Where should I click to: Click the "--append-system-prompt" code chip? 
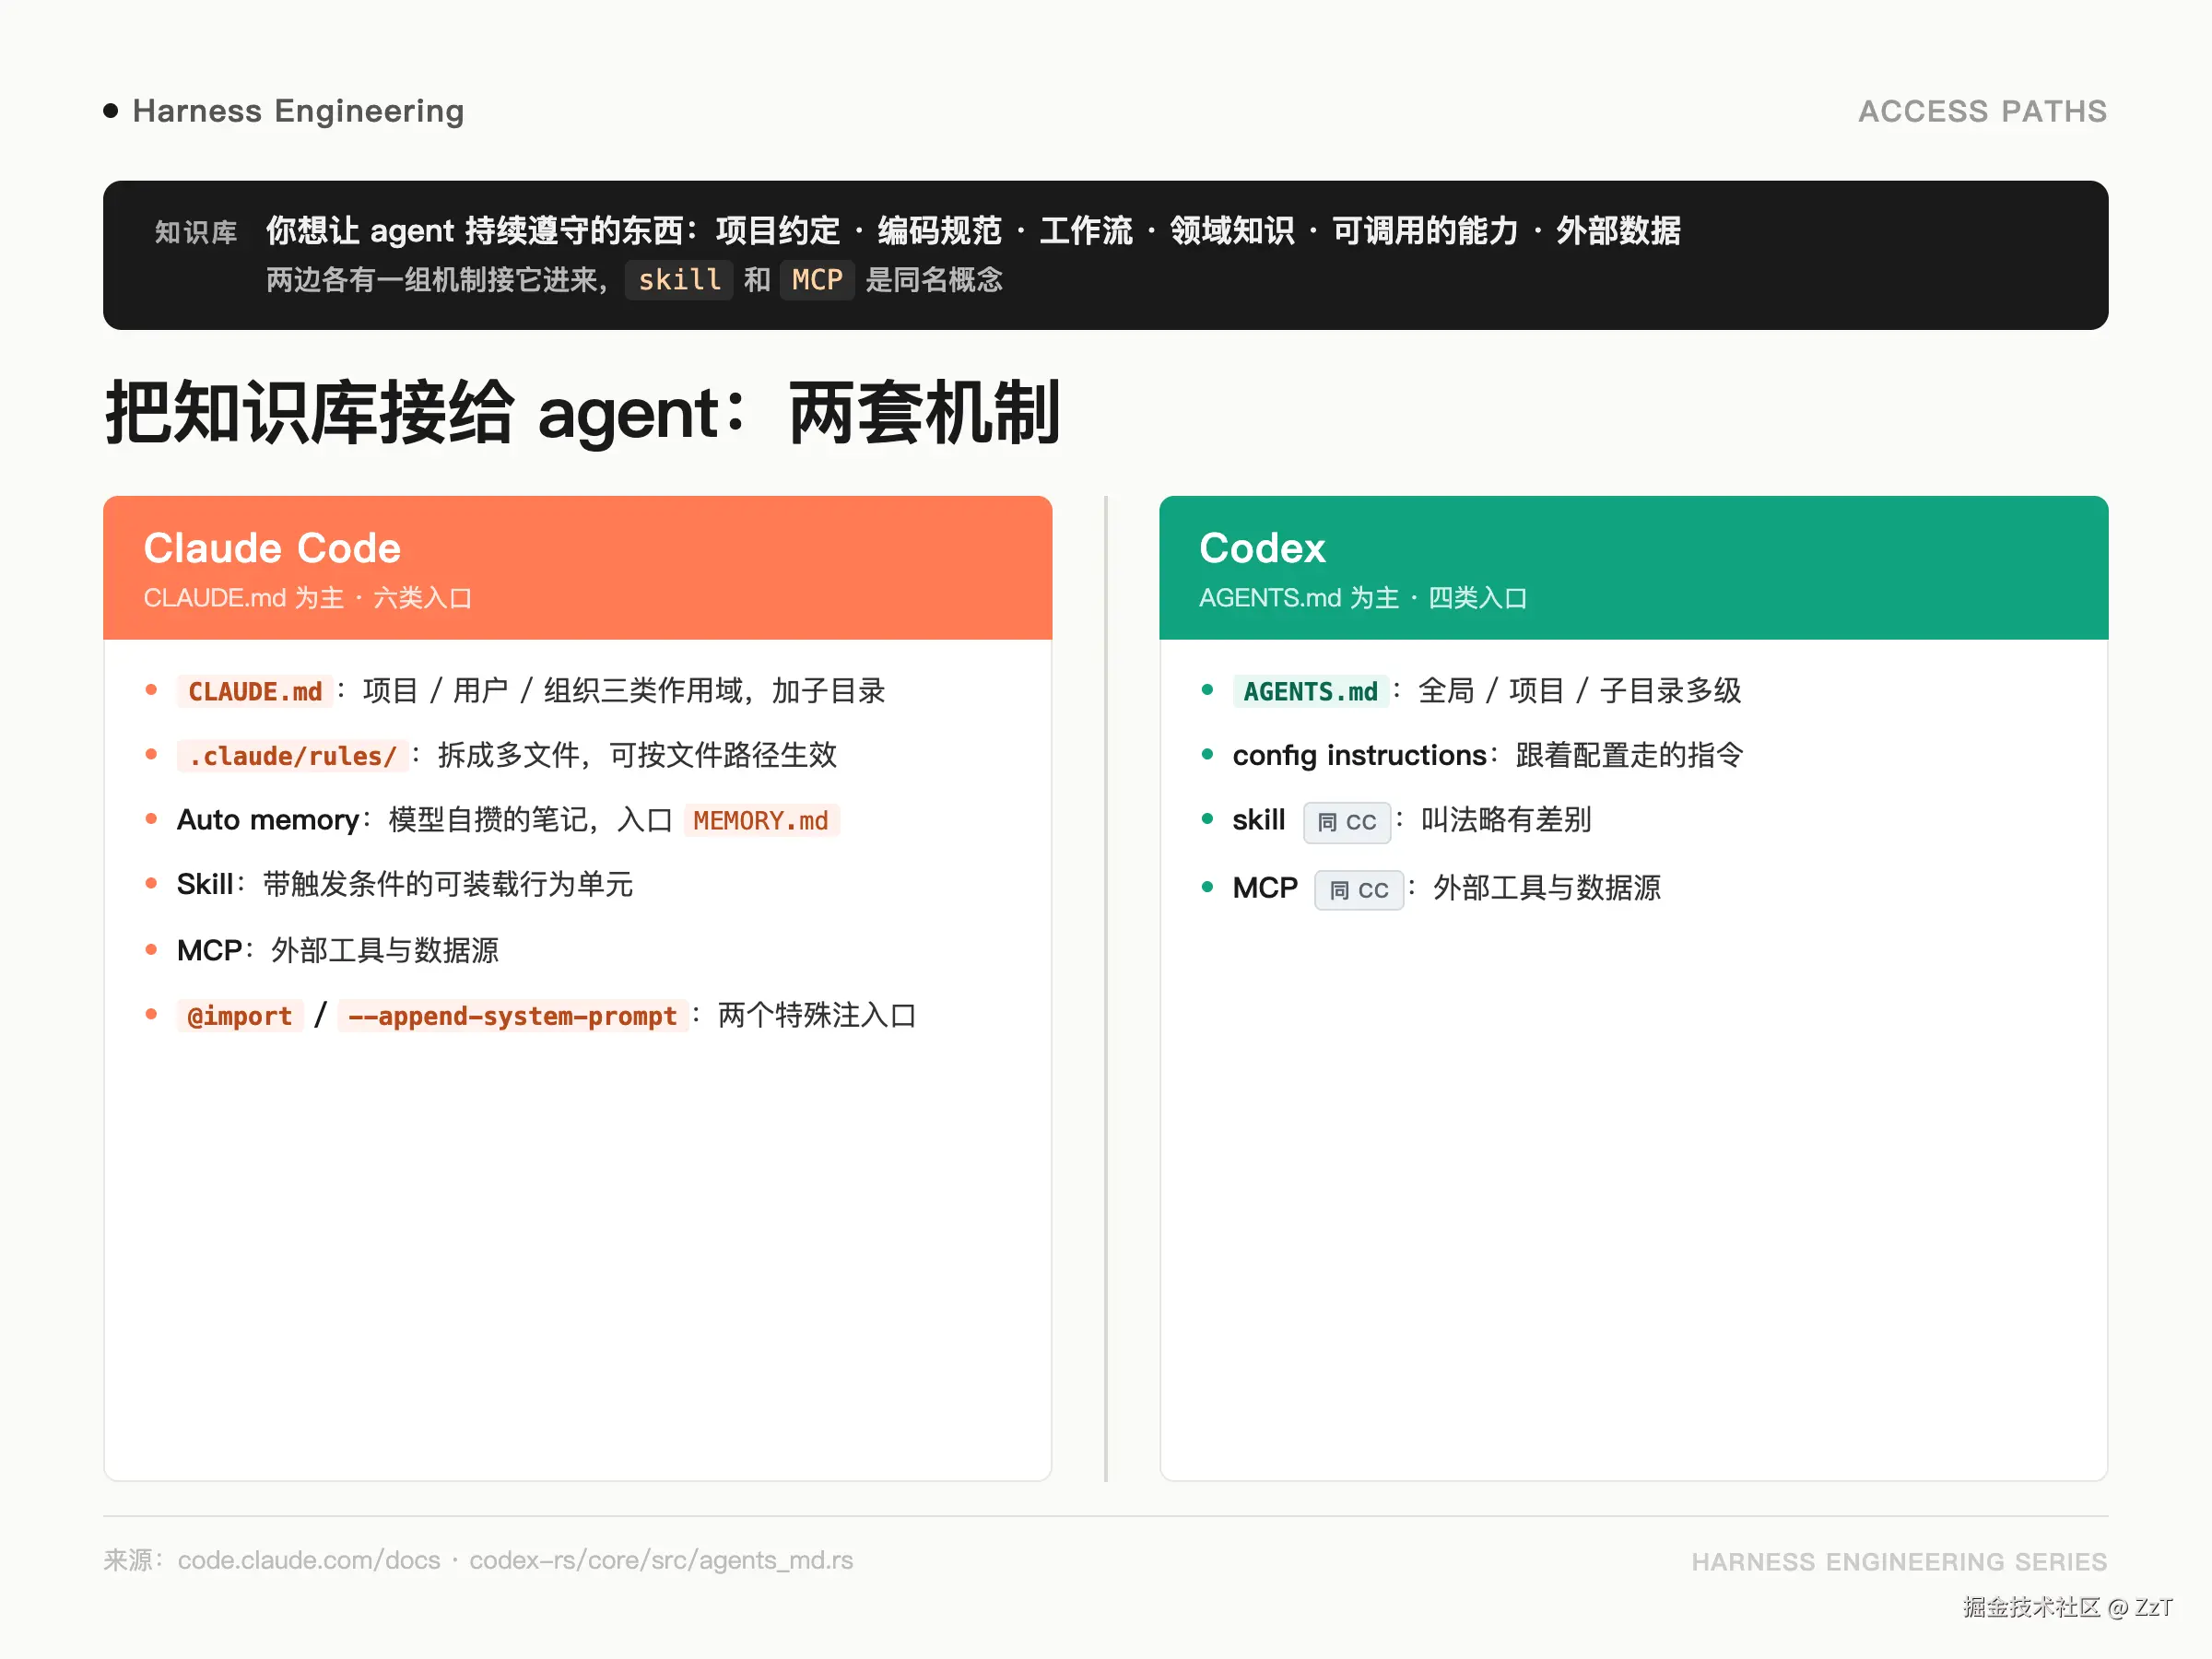[x=513, y=1016]
